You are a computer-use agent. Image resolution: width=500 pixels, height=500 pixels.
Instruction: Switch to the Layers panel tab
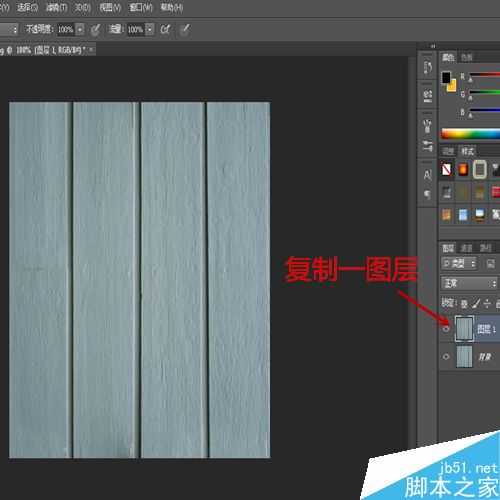[448, 248]
